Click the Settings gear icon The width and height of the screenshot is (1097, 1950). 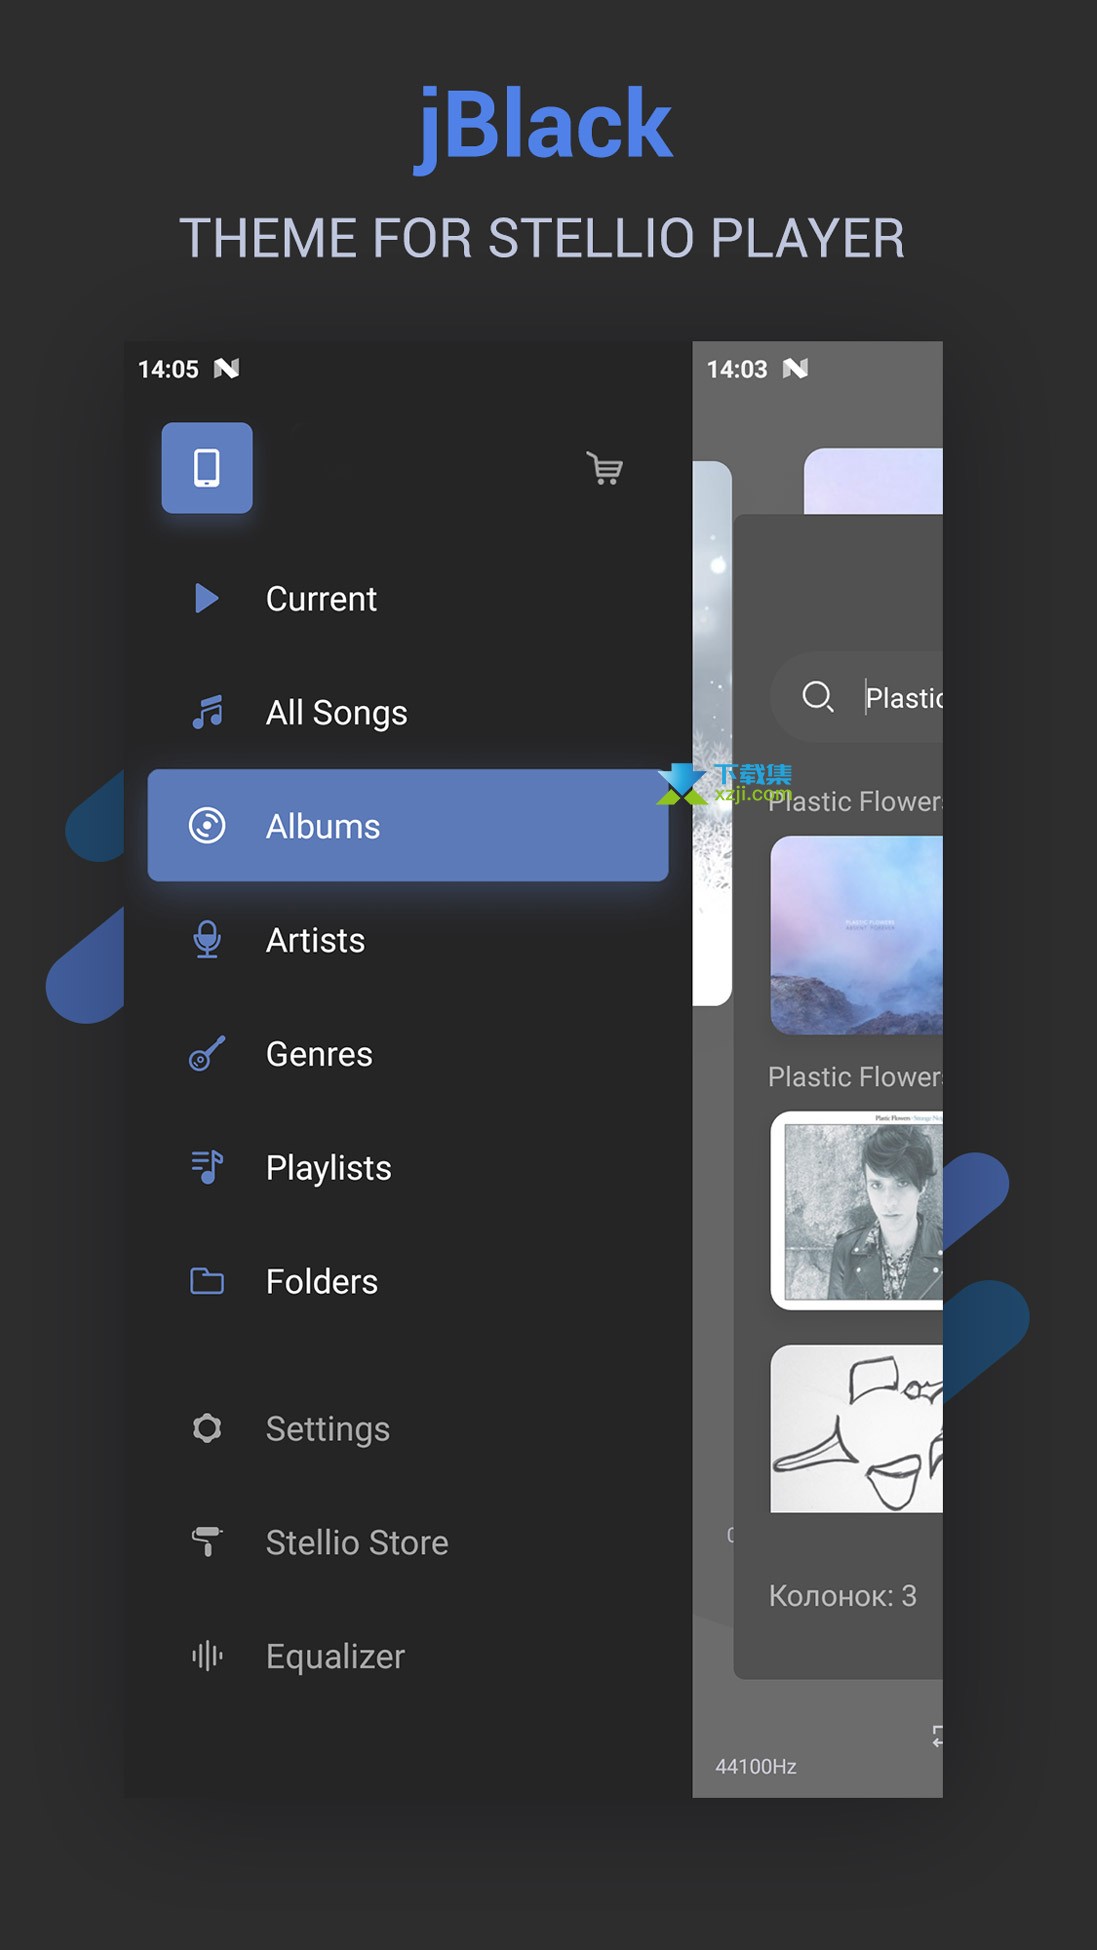pos(207,1428)
